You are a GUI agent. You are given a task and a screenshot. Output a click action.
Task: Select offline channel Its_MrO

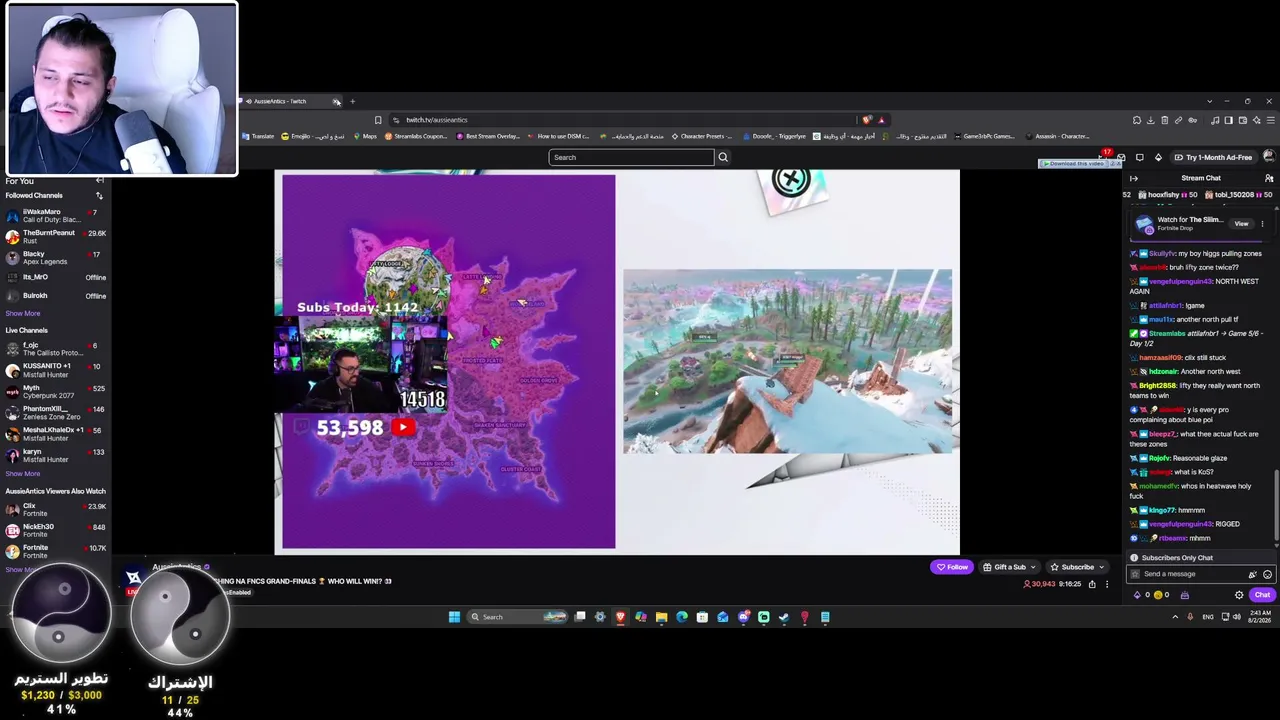(x=55, y=277)
